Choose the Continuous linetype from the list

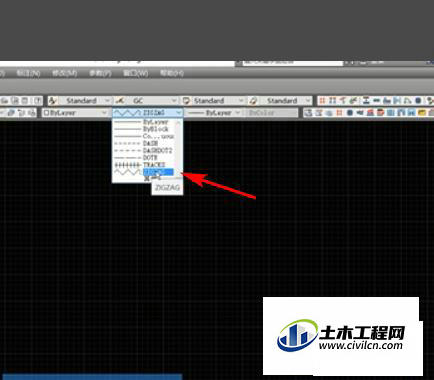pos(145,136)
